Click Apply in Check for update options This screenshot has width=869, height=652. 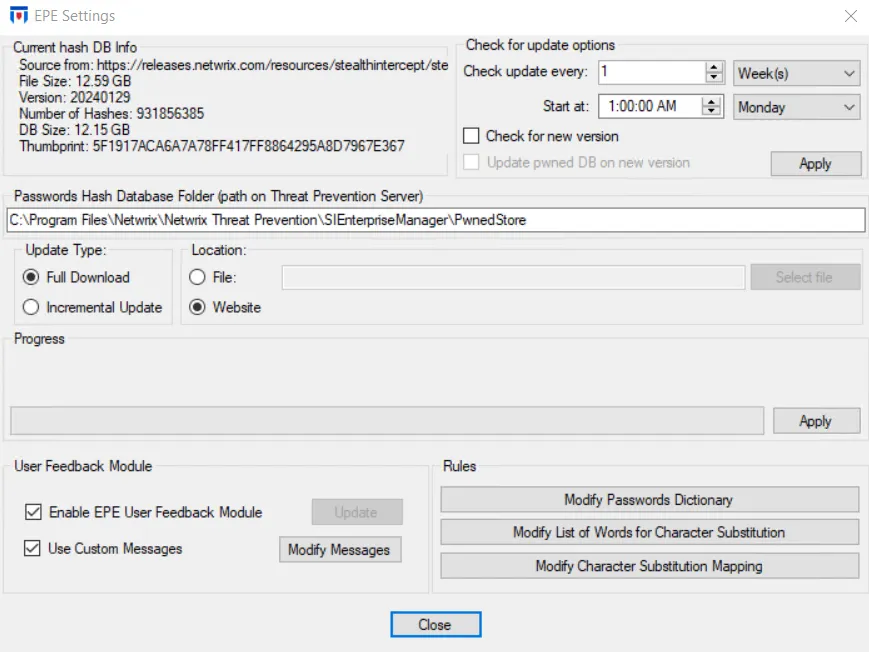click(x=815, y=164)
